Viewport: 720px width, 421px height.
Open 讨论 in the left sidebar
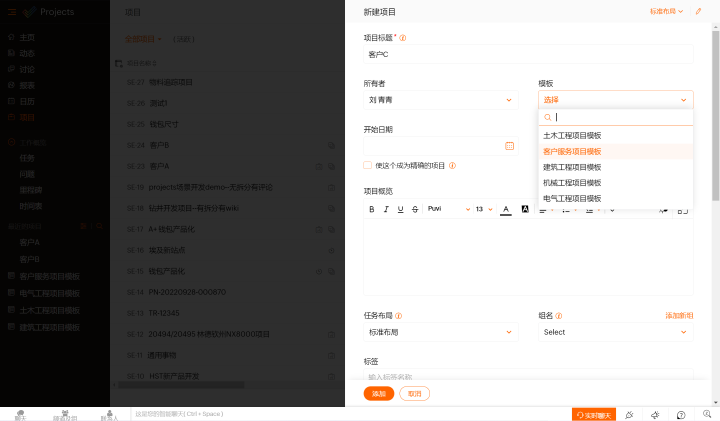click(x=27, y=69)
